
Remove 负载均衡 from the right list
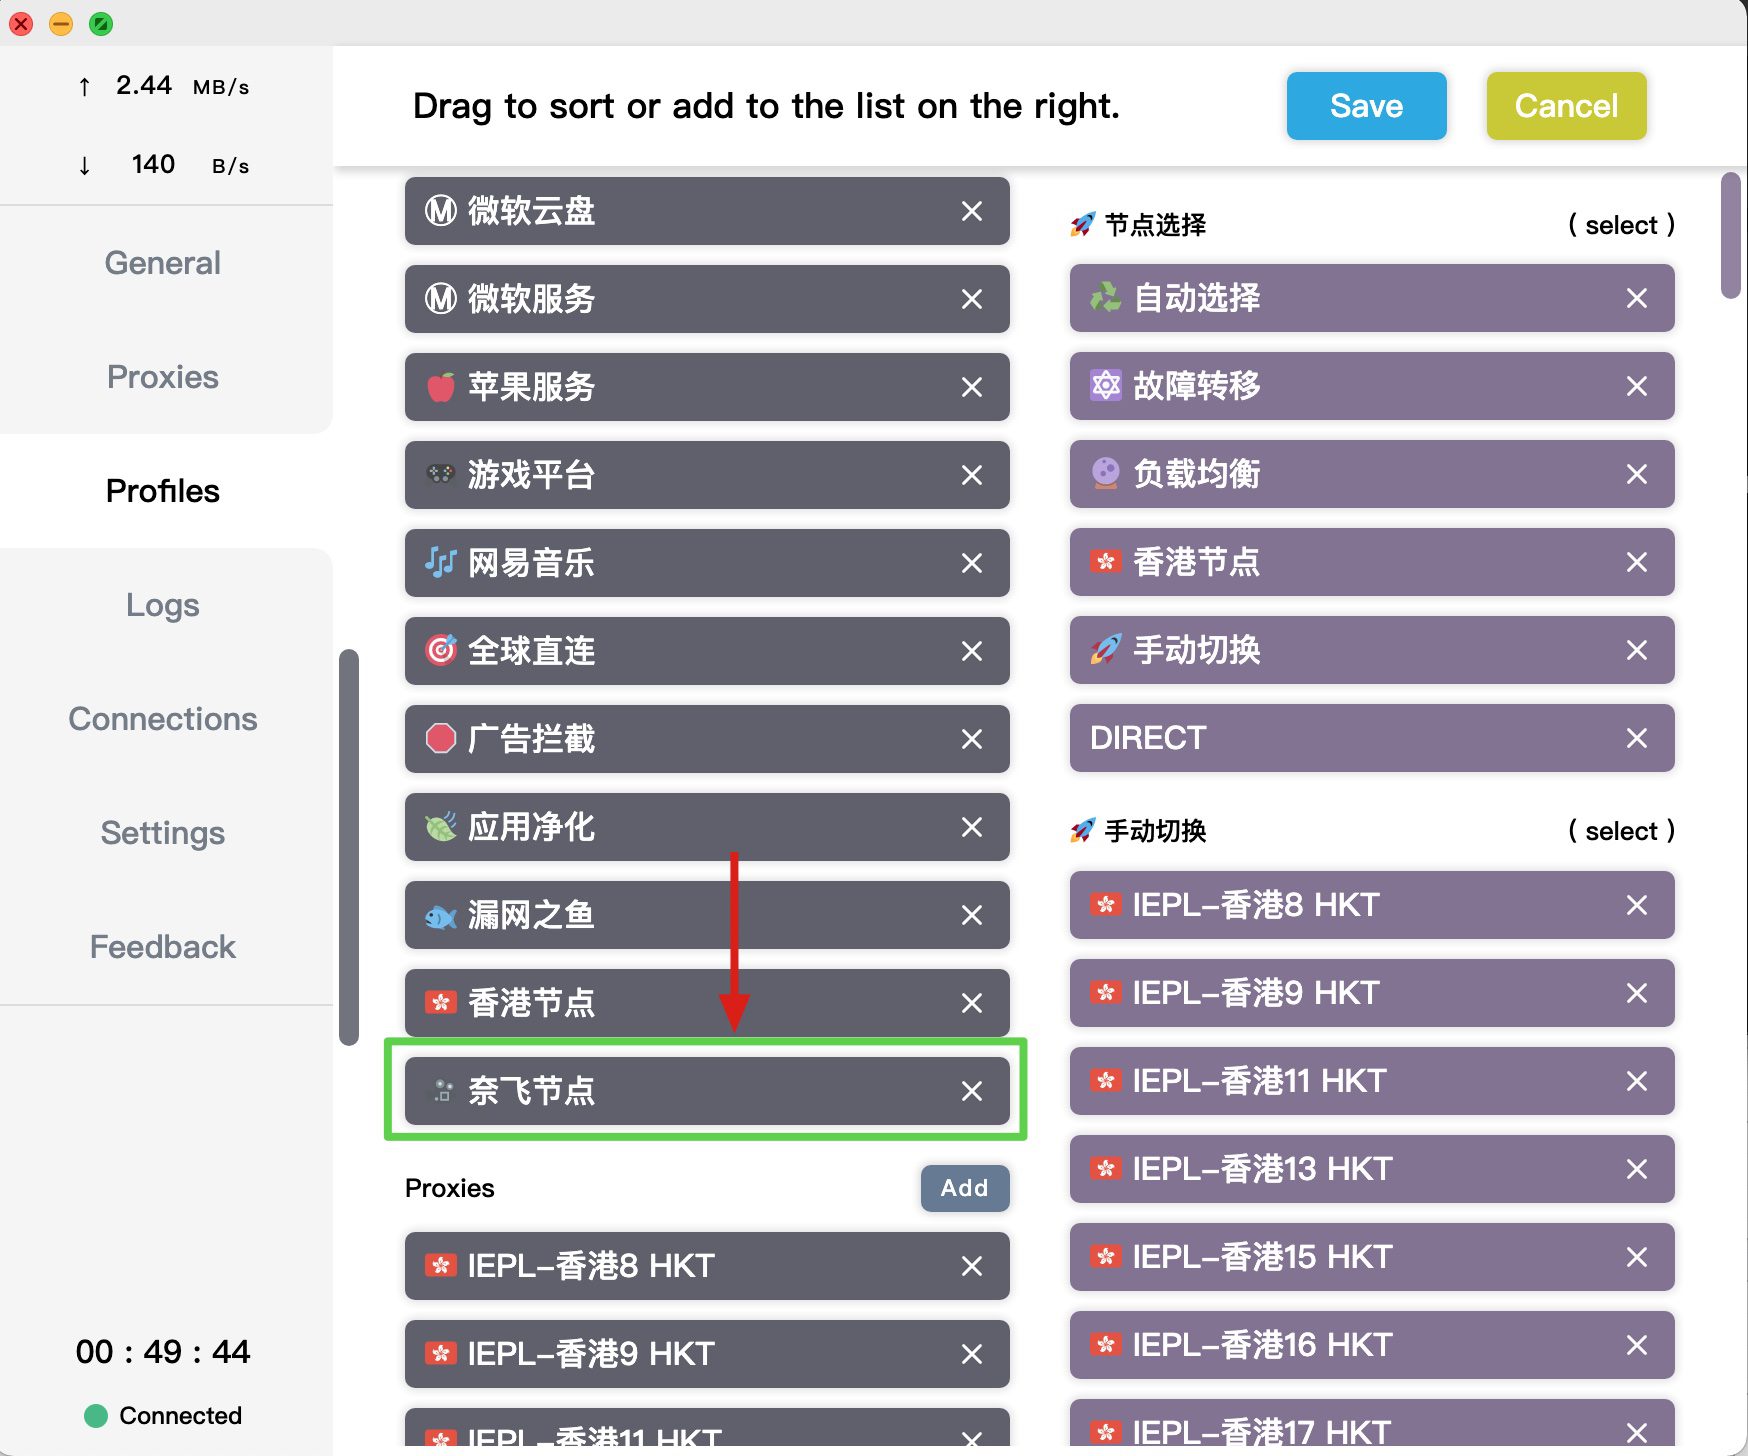click(1636, 474)
